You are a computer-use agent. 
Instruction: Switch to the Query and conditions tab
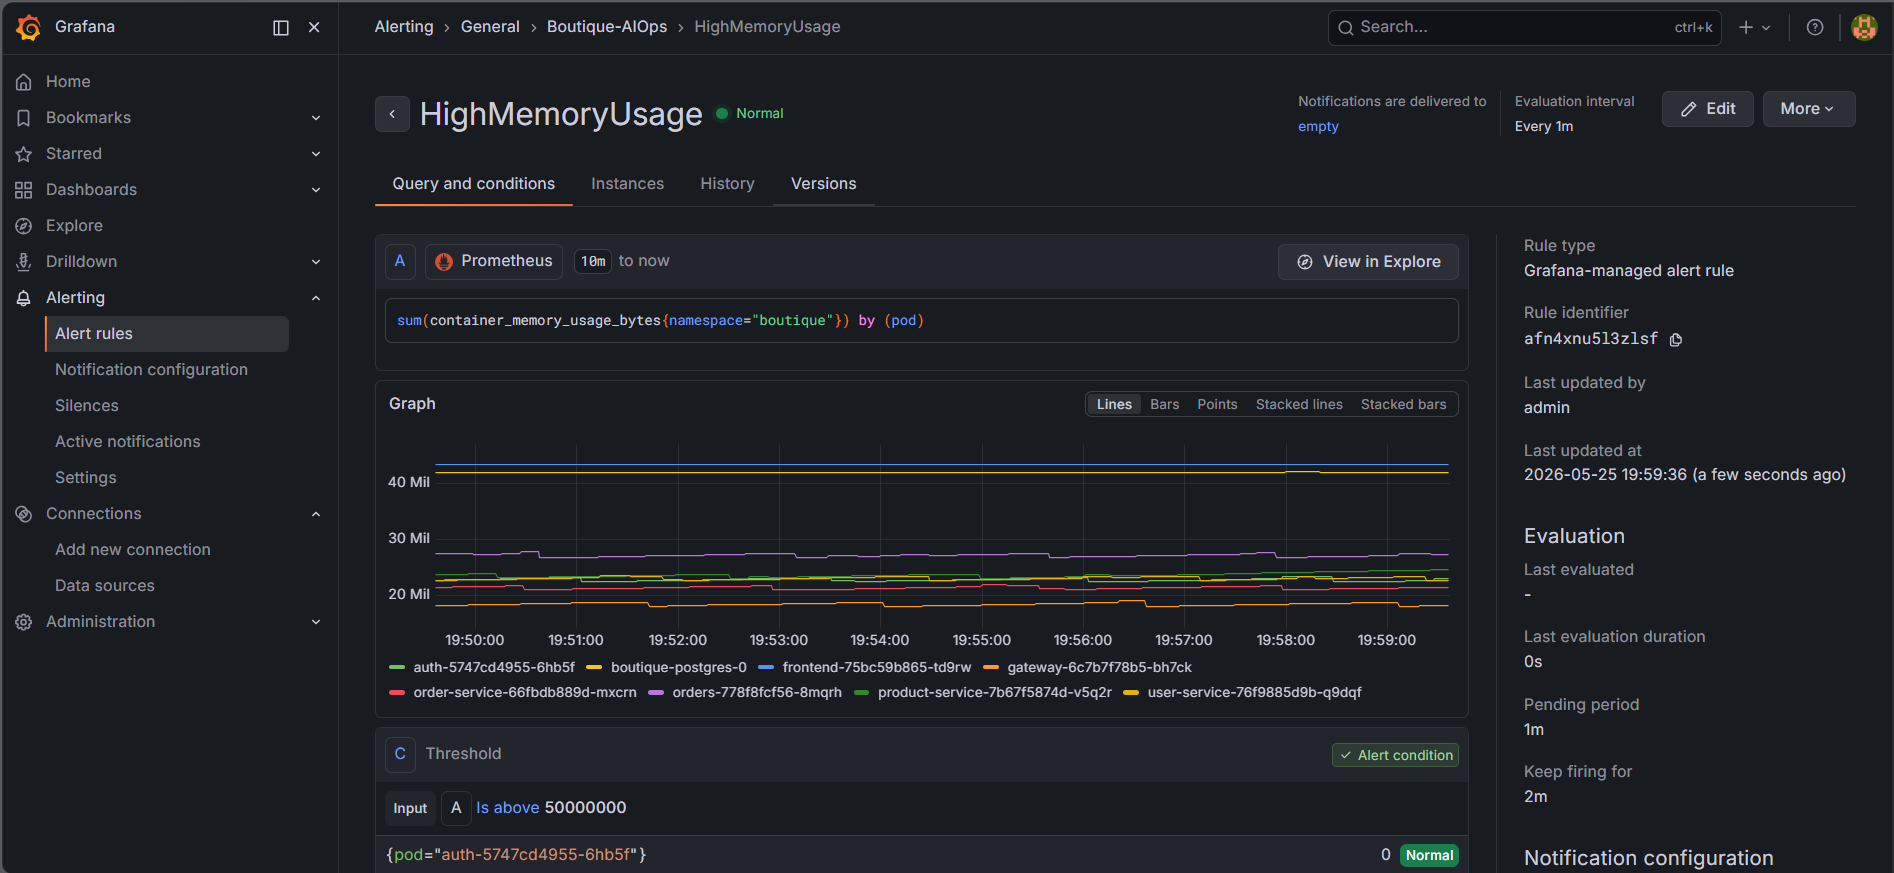pyautogui.click(x=474, y=184)
